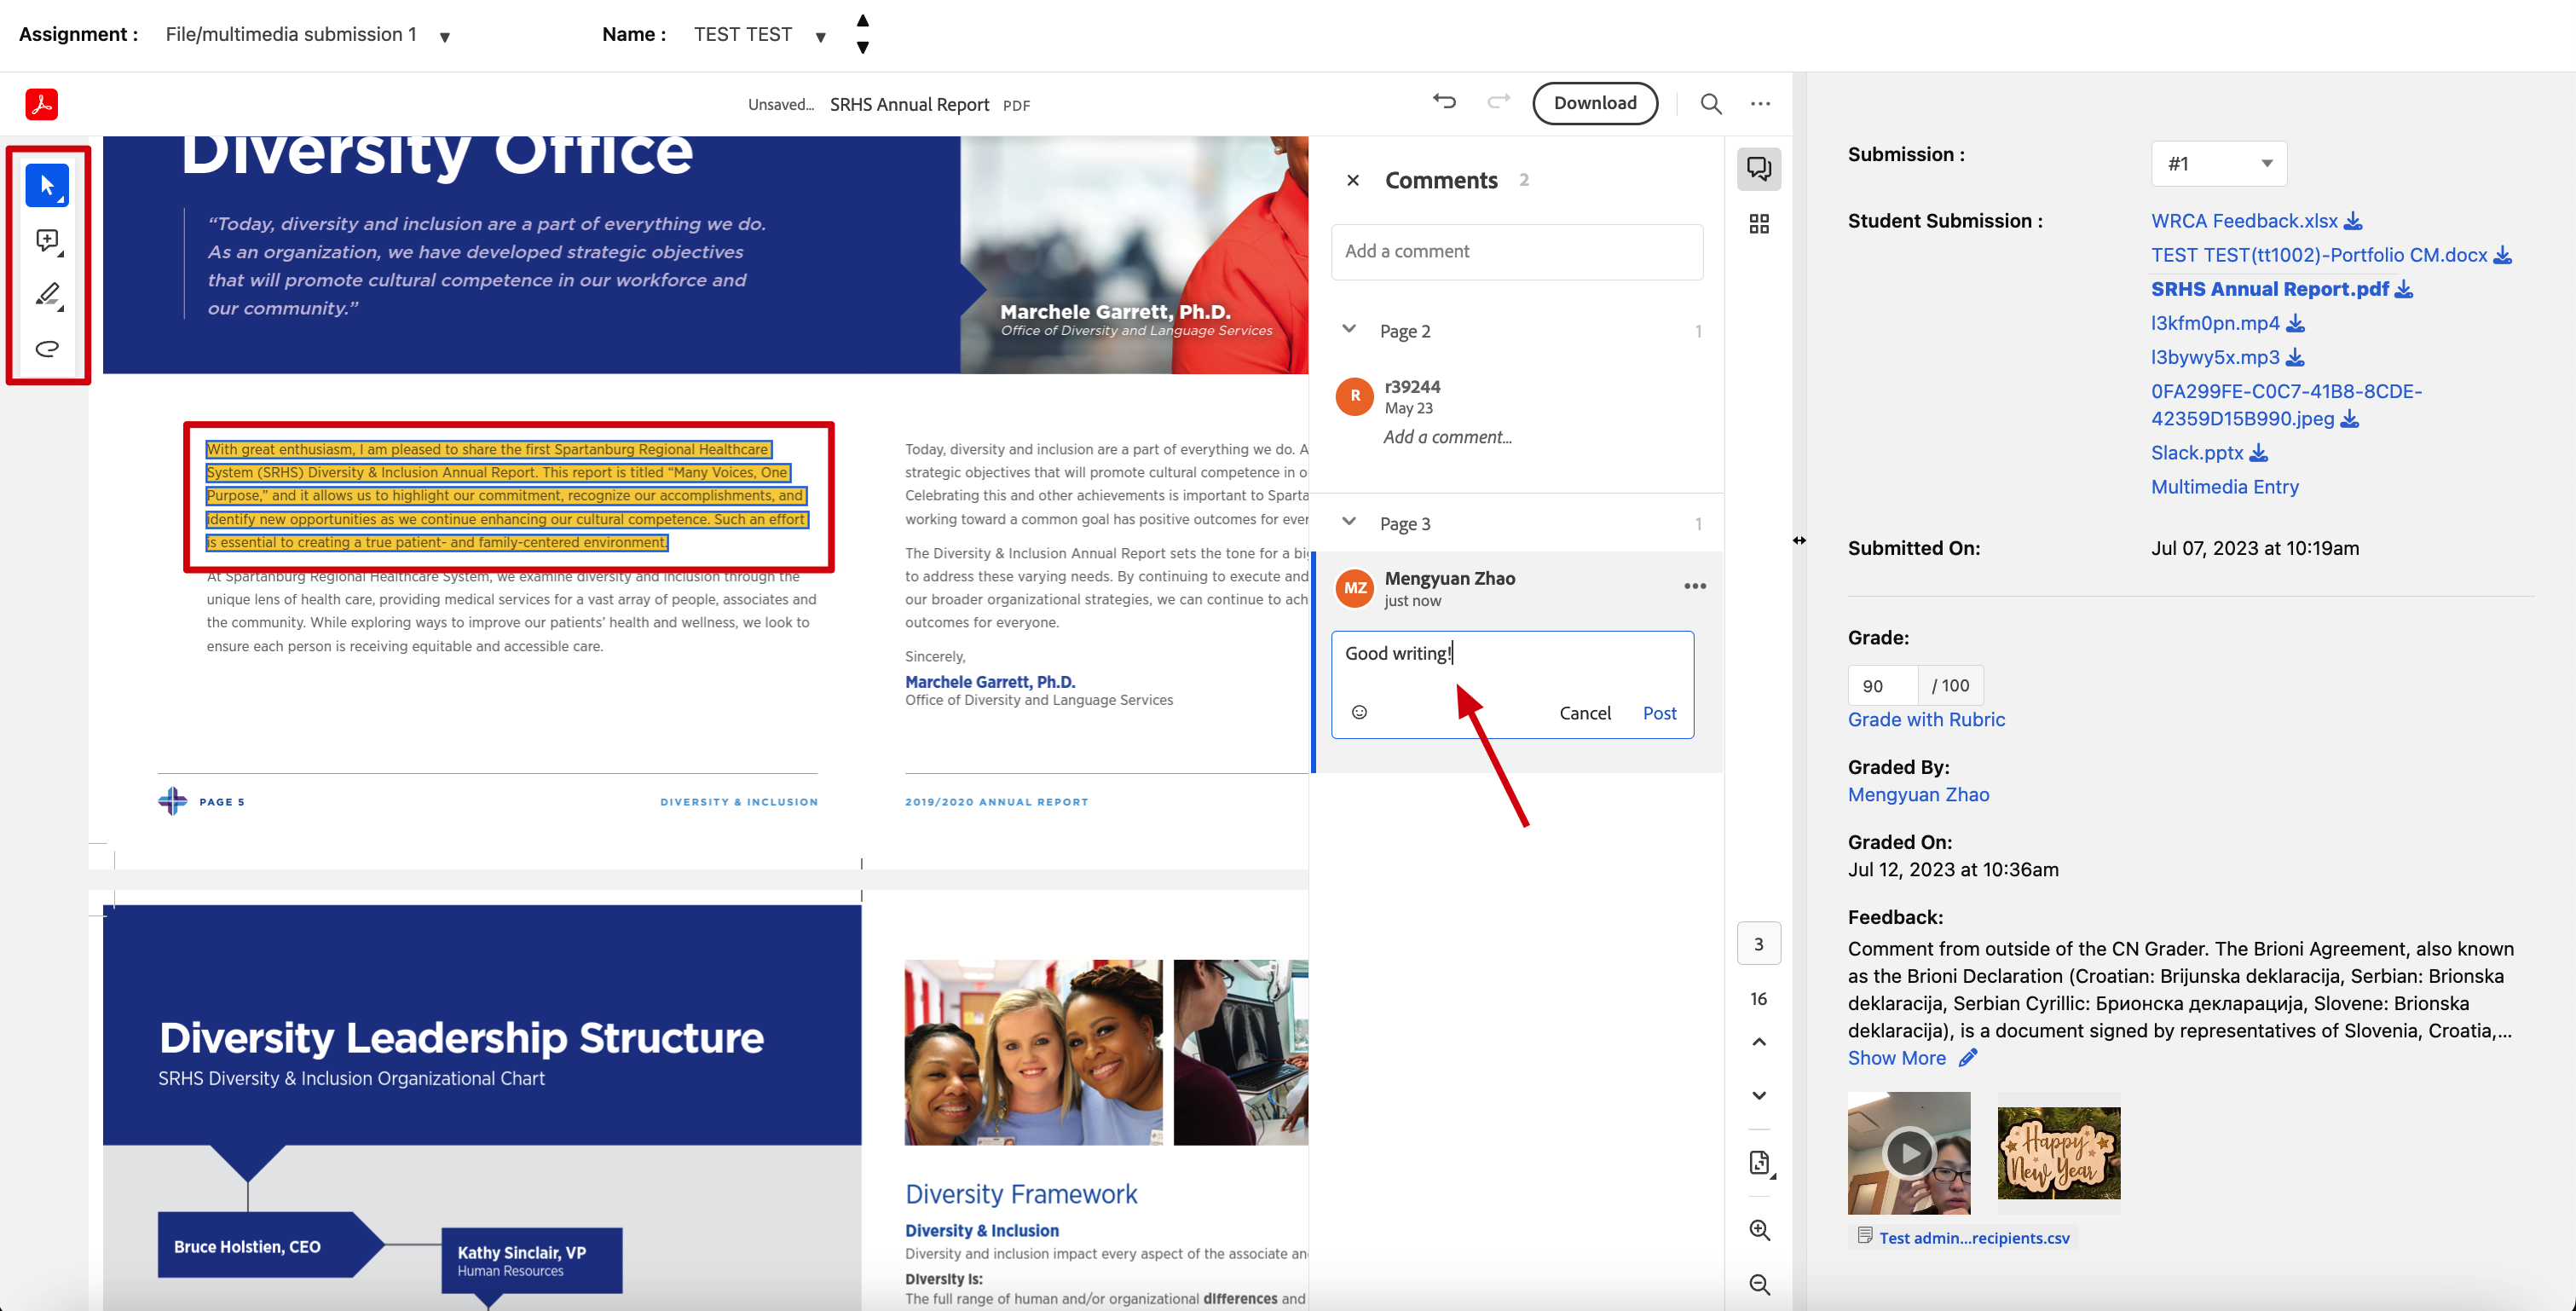This screenshot has width=2576, height=1311.
Task: Zoom in on the PDF
Action: point(1760,1230)
